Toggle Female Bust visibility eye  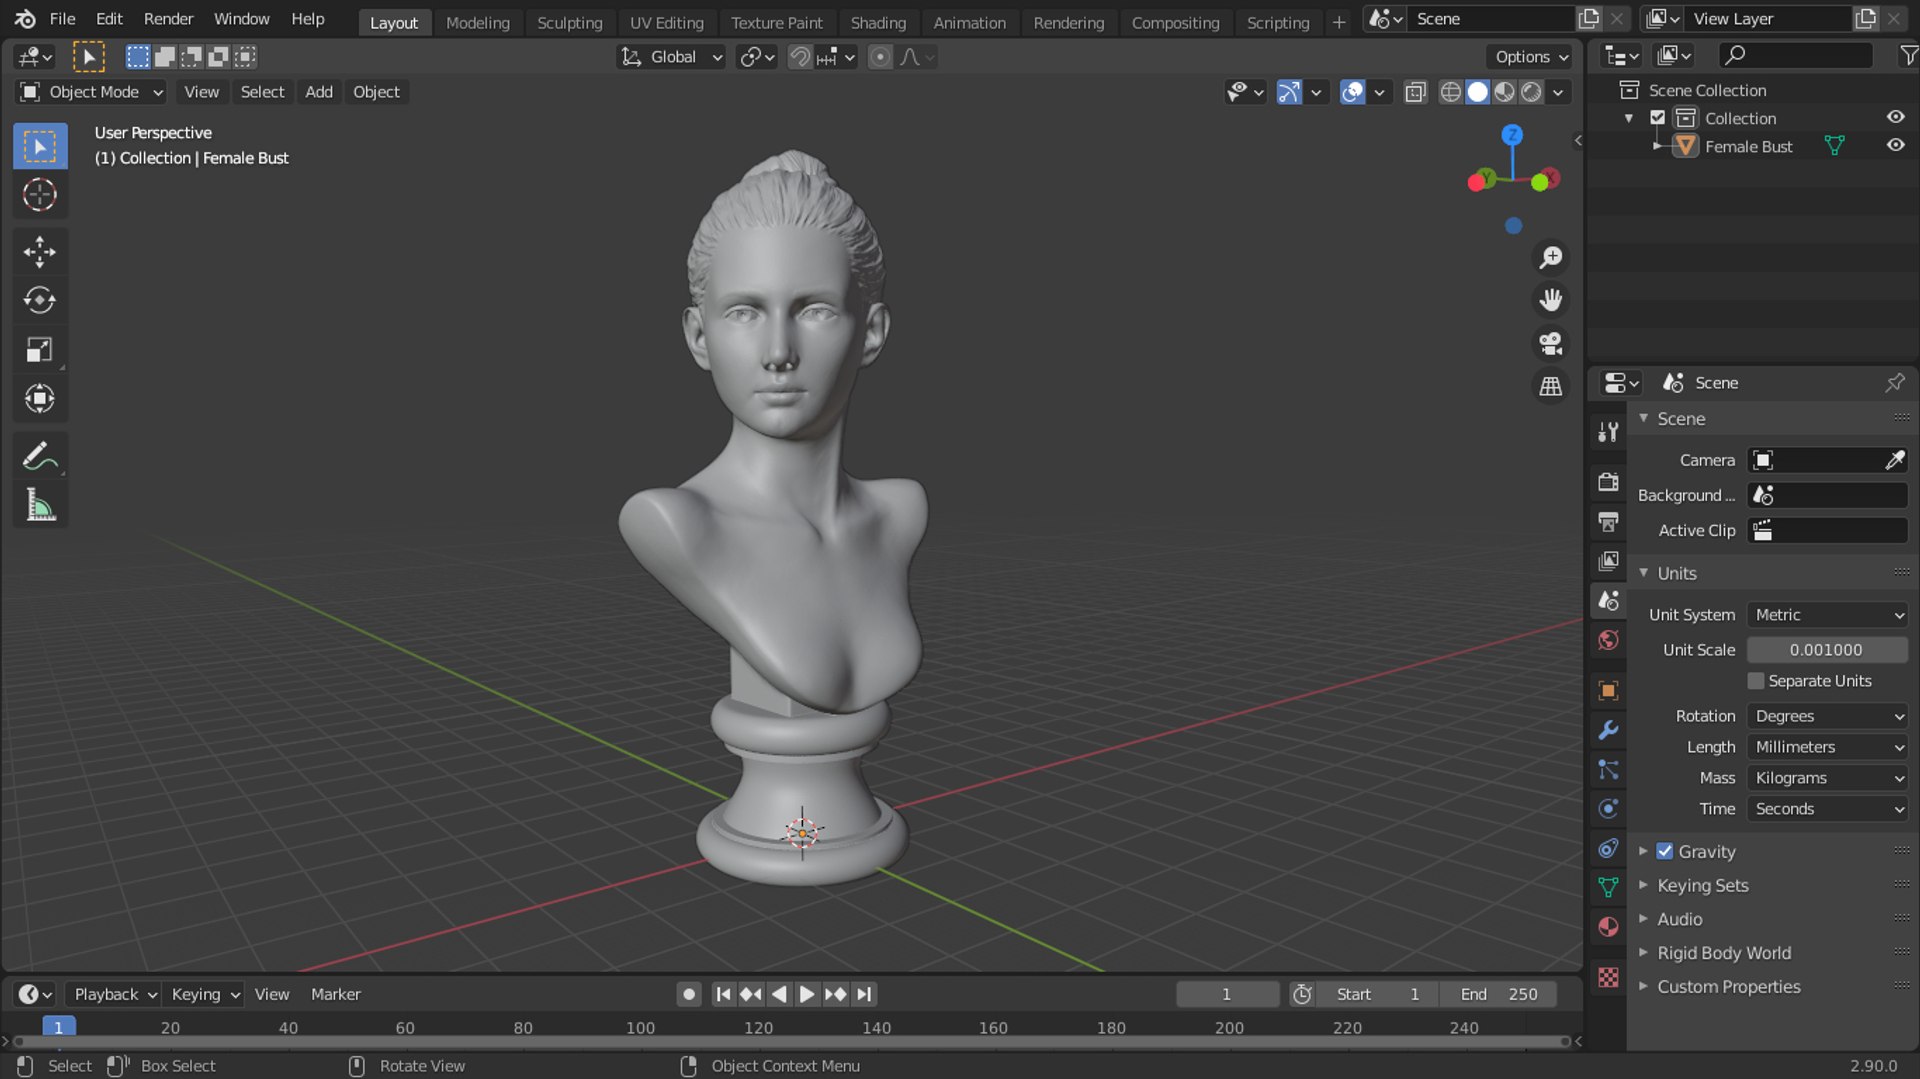tap(1895, 145)
